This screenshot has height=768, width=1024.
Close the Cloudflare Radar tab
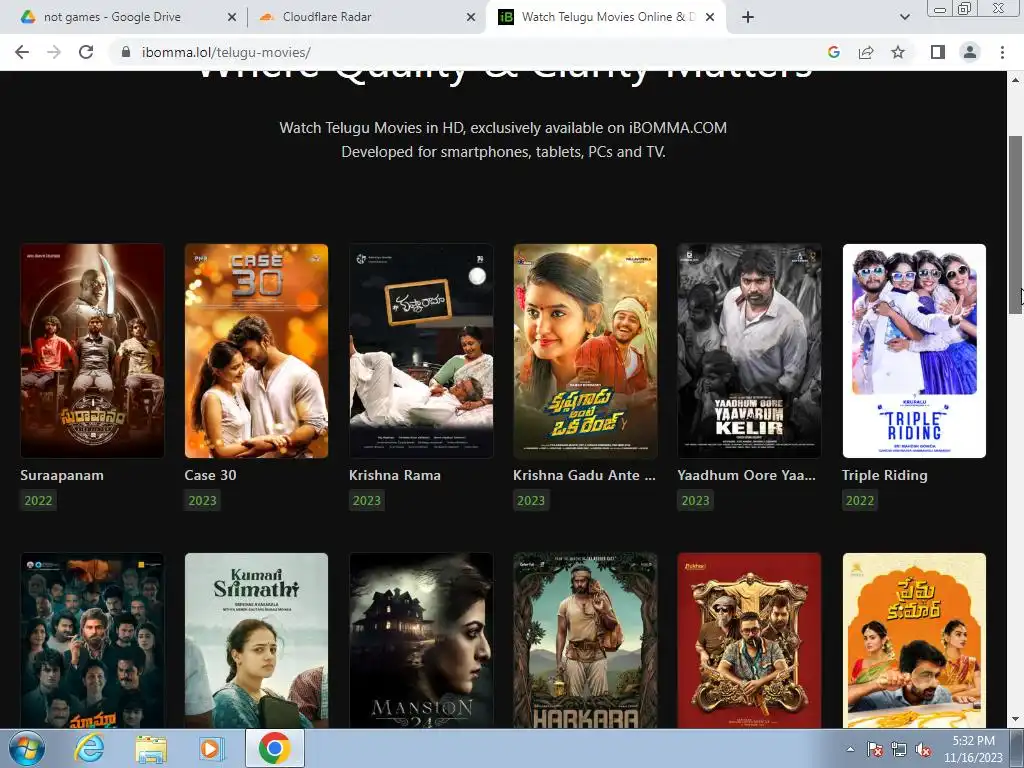[x=471, y=17]
